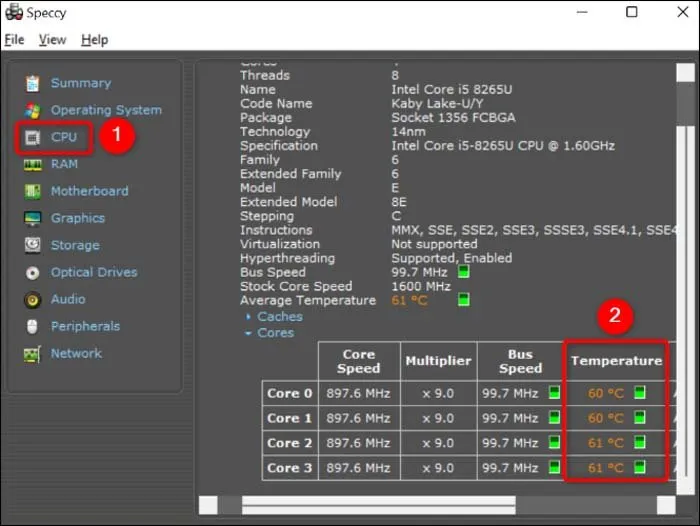The height and width of the screenshot is (526, 700).
Task: Open the View menu
Action: point(52,40)
